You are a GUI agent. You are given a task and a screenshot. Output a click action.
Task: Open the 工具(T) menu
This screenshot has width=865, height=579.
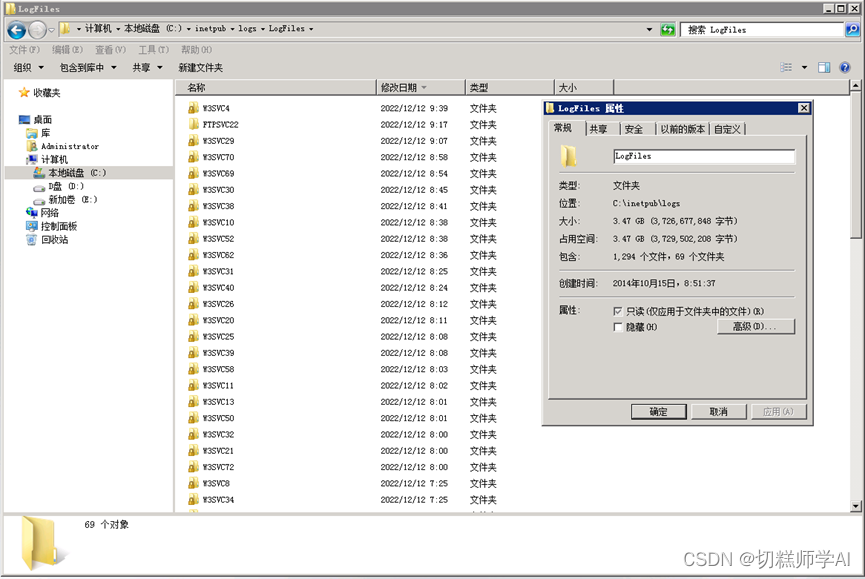153,50
